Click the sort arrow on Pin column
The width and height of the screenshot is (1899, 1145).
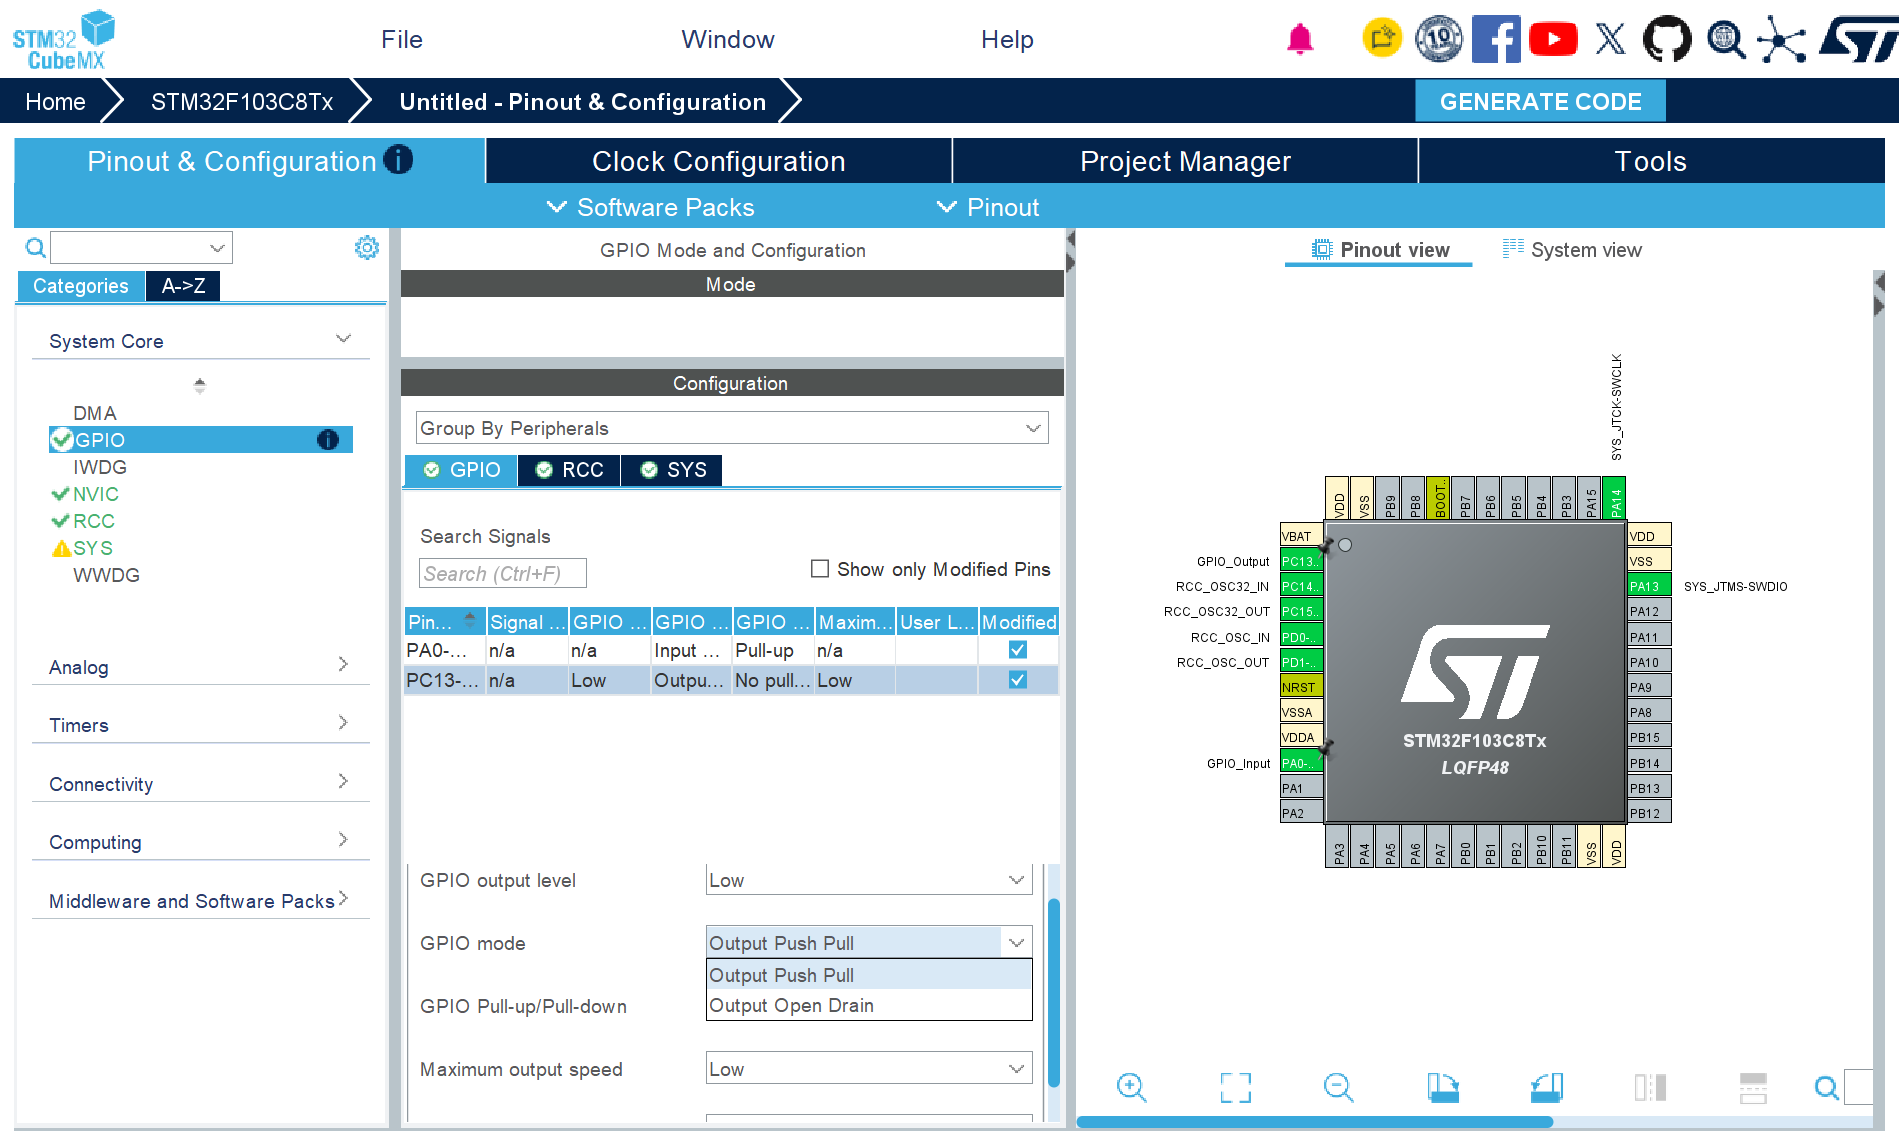tap(470, 620)
